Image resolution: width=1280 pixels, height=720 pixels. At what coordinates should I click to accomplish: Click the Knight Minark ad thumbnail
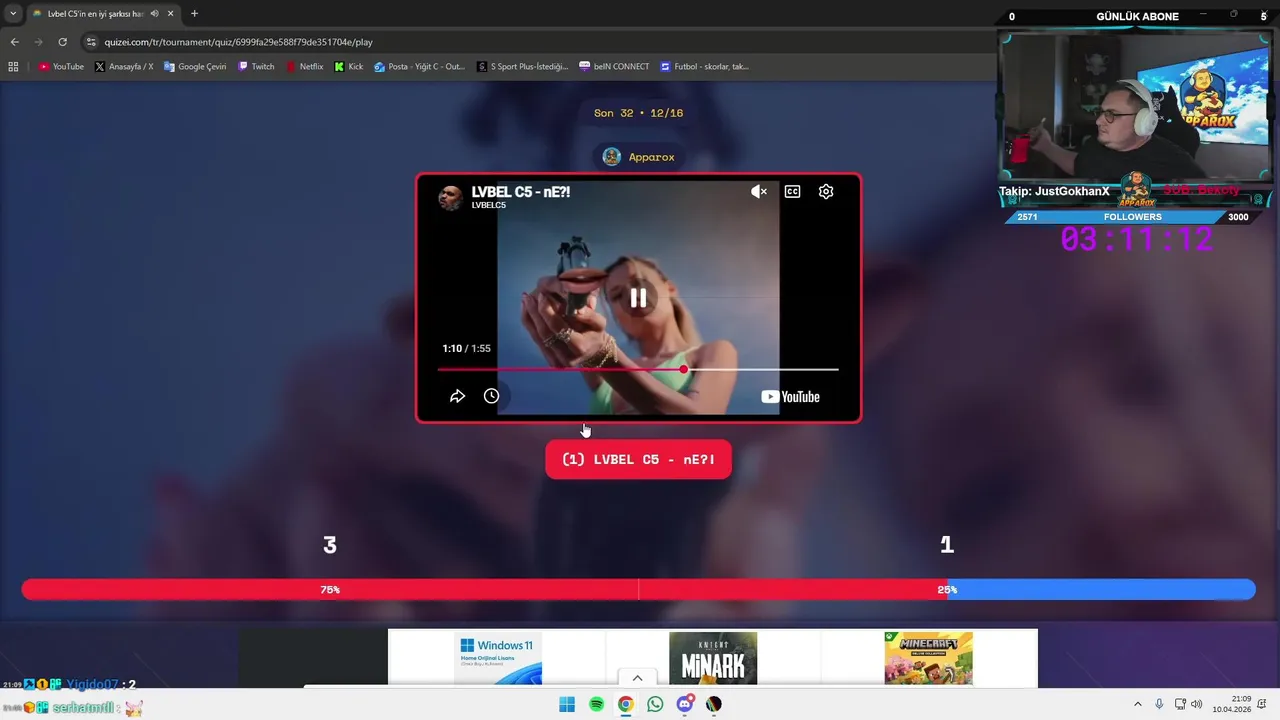(x=713, y=658)
